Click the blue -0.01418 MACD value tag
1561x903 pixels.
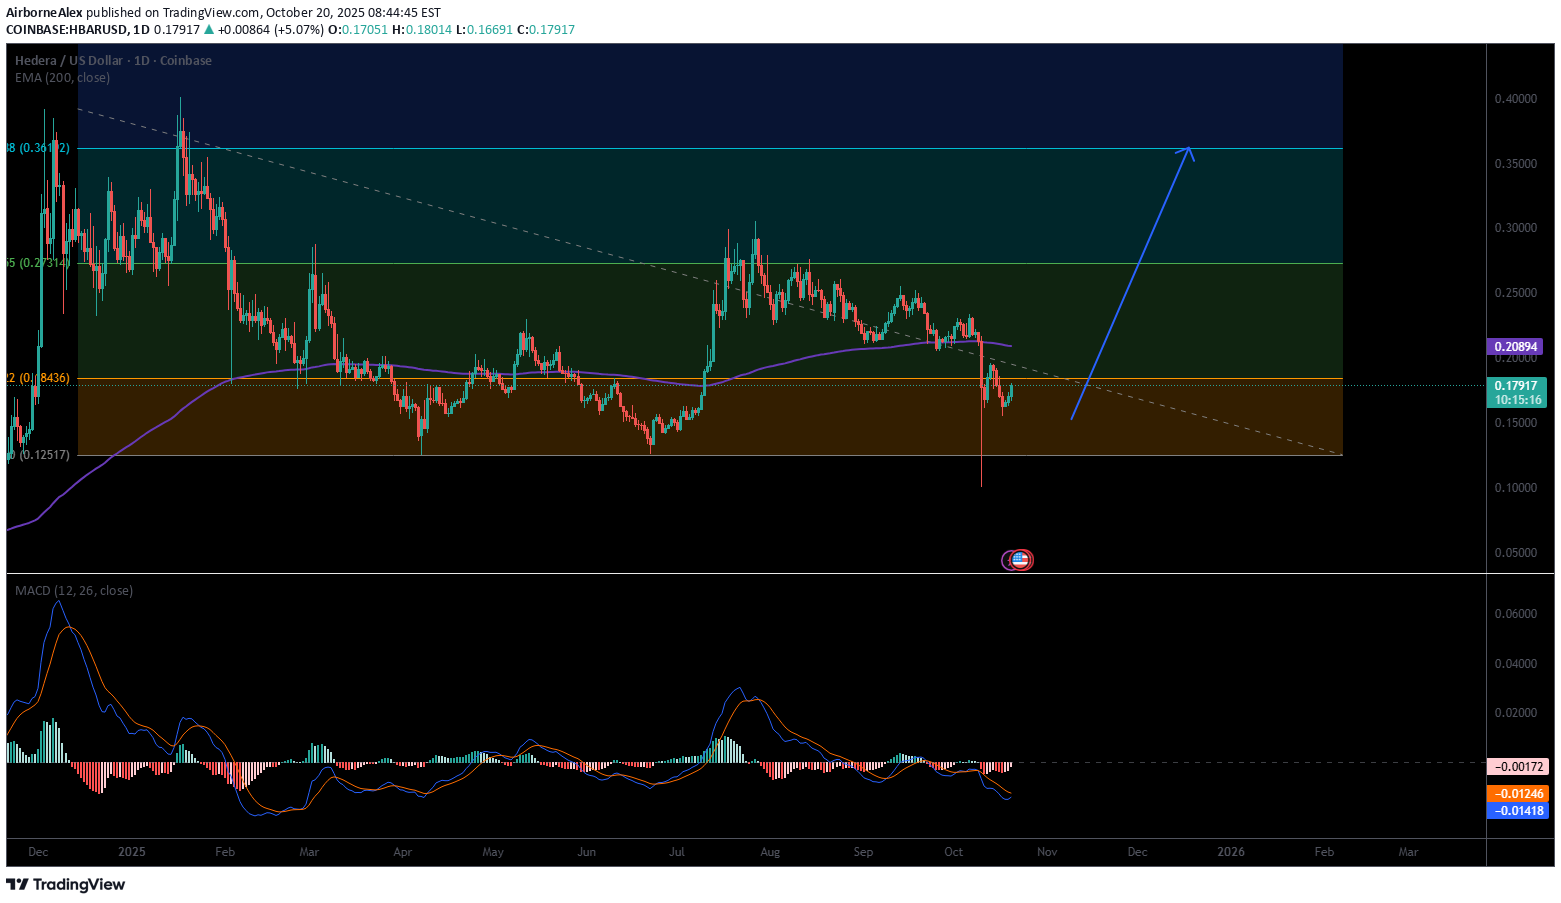[1518, 811]
